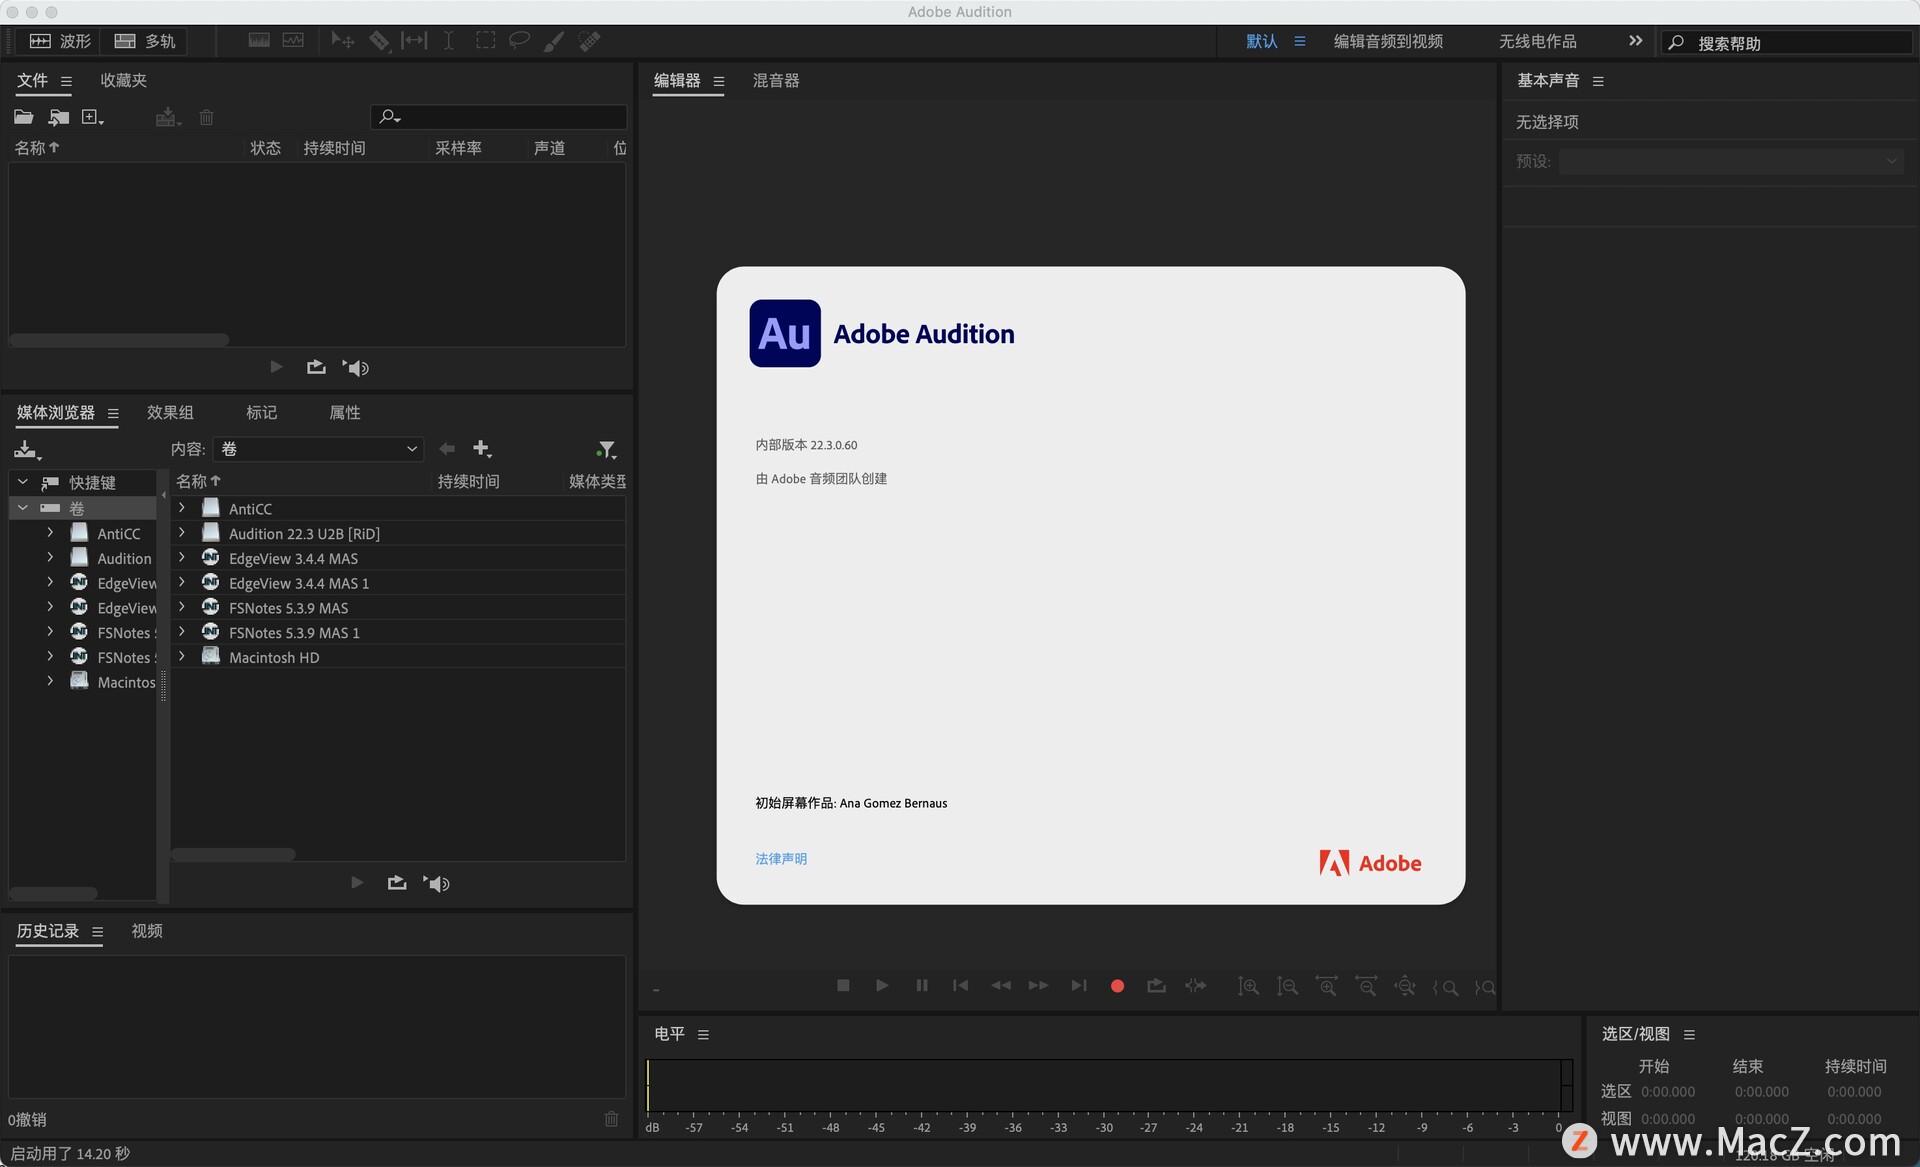Image resolution: width=1920 pixels, height=1167 pixels.
Task: Switch to the Mixer (混音器) tab
Action: click(776, 80)
